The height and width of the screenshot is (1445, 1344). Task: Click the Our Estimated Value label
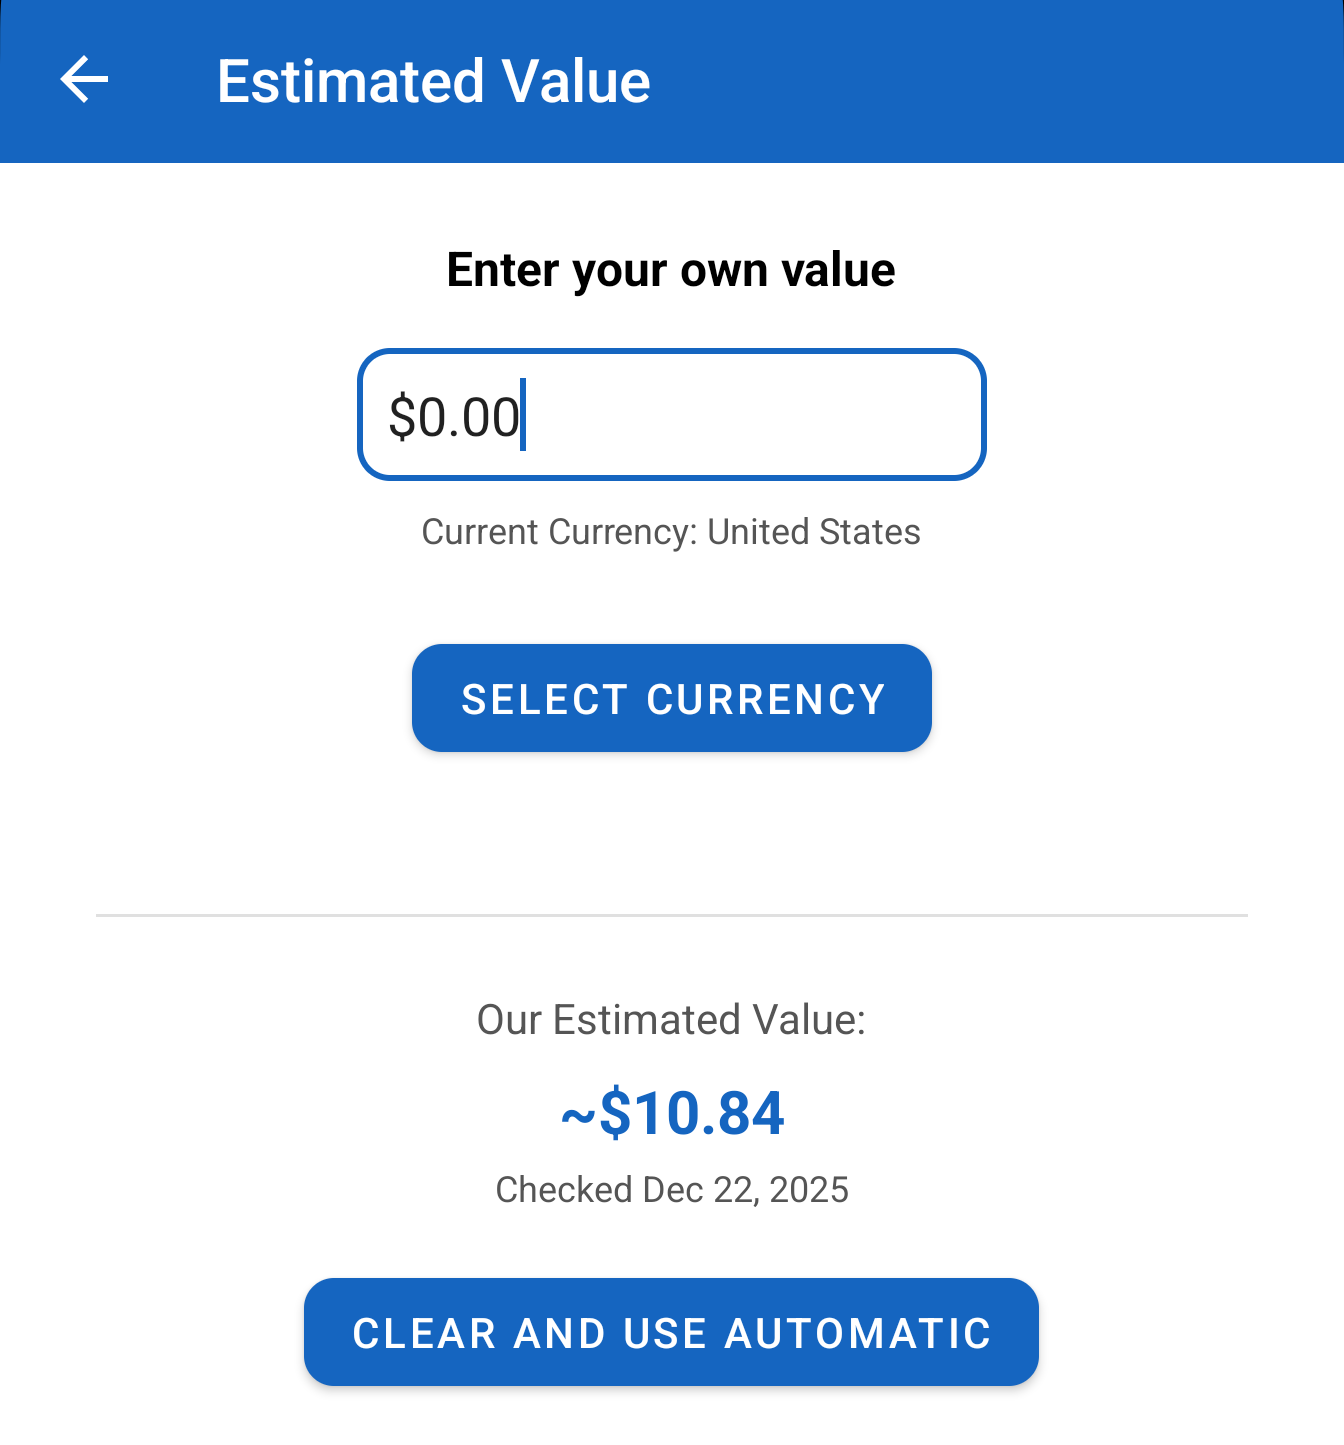[x=671, y=1020]
